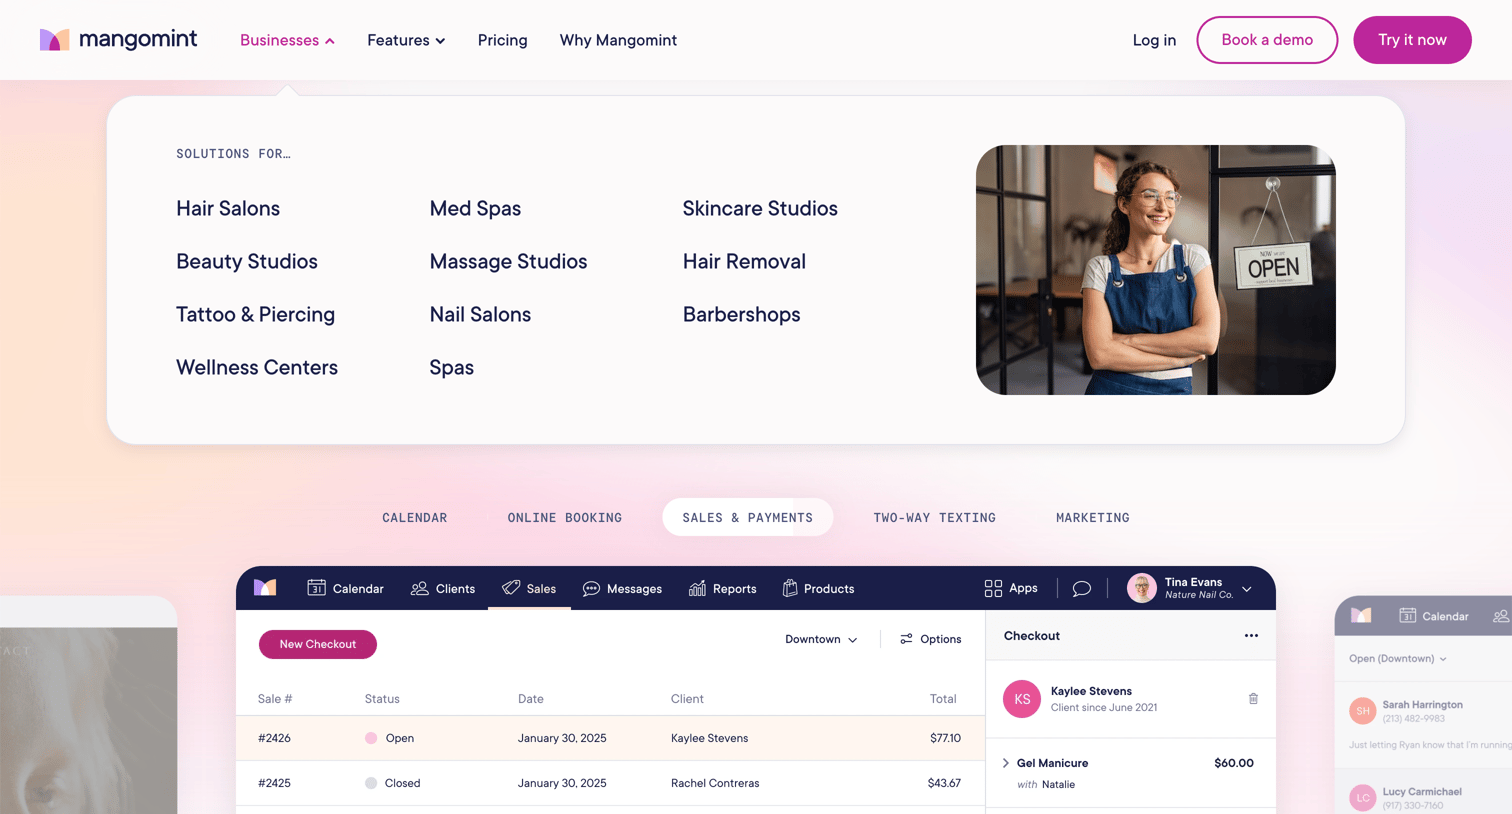Image resolution: width=1512 pixels, height=814 pixels.
Task: Open the Apps grid icon
Action: click(993, 588)
